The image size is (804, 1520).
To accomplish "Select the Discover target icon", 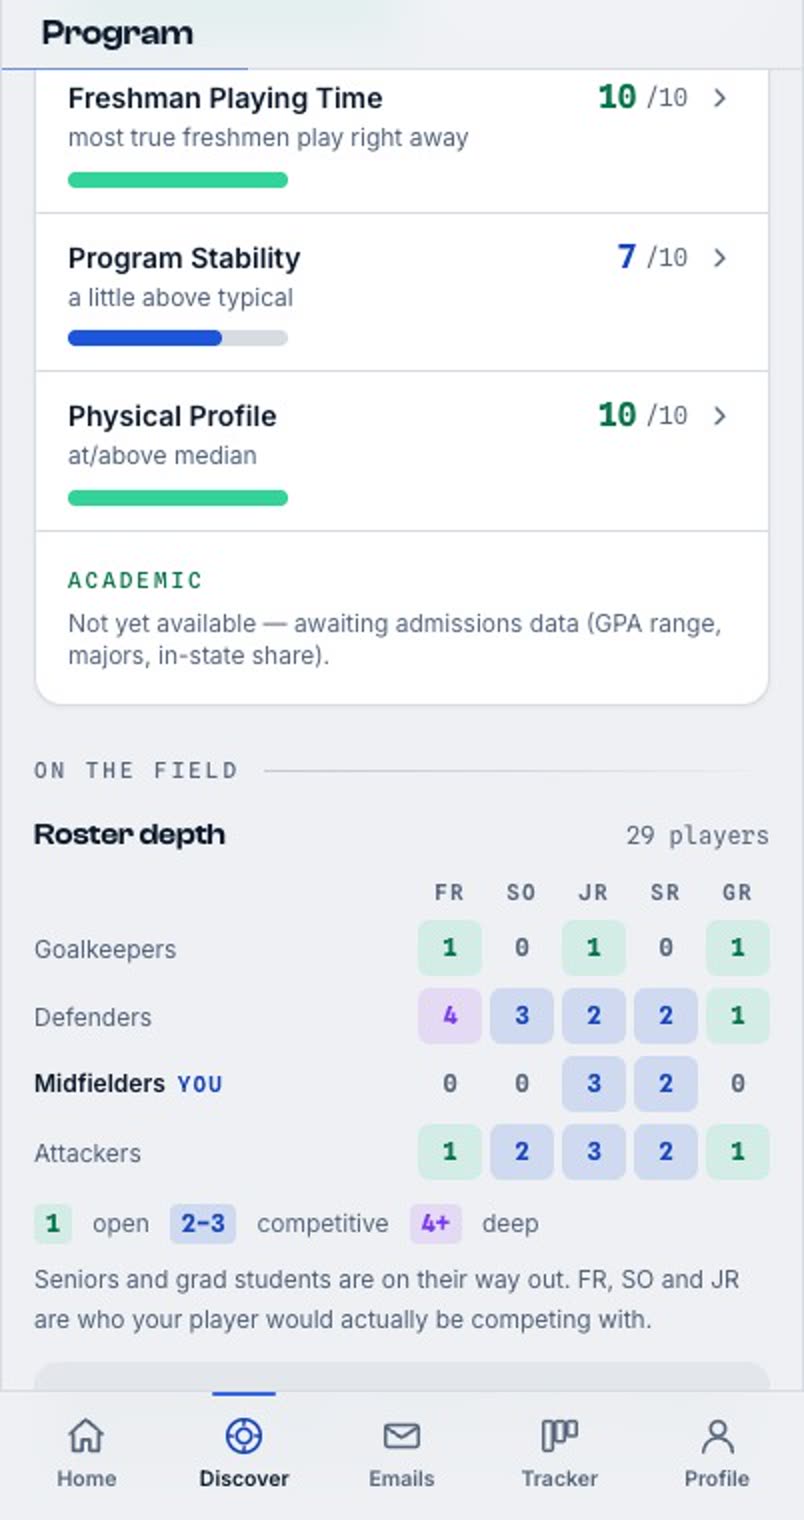I will (x=244, y=1436).
